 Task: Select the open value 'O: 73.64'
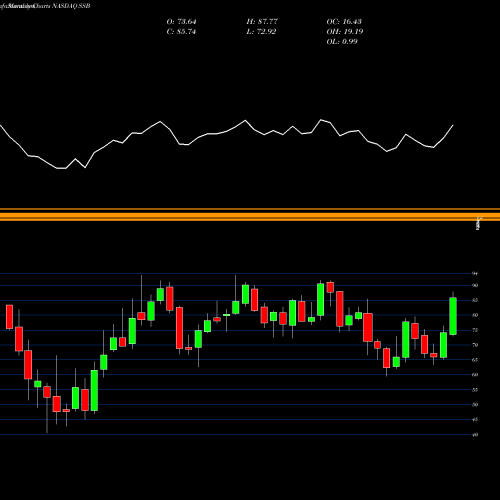(x=181, y=22)
